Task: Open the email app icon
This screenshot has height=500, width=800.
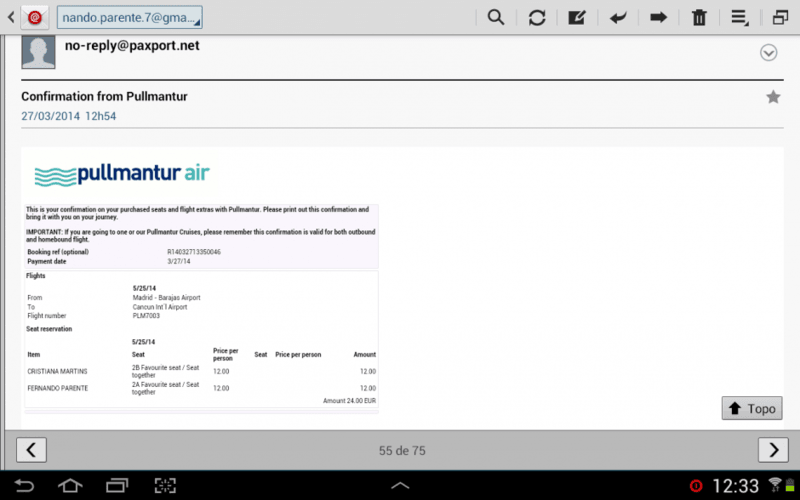Action: 34,17
